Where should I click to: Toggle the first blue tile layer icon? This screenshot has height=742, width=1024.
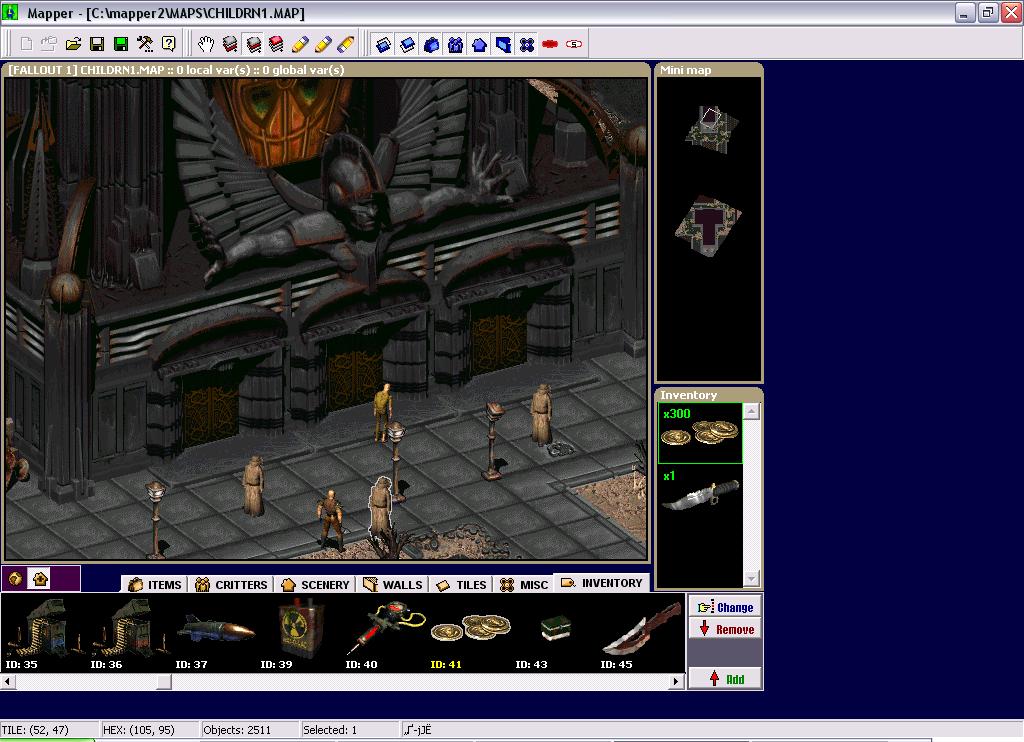(383, 44)
